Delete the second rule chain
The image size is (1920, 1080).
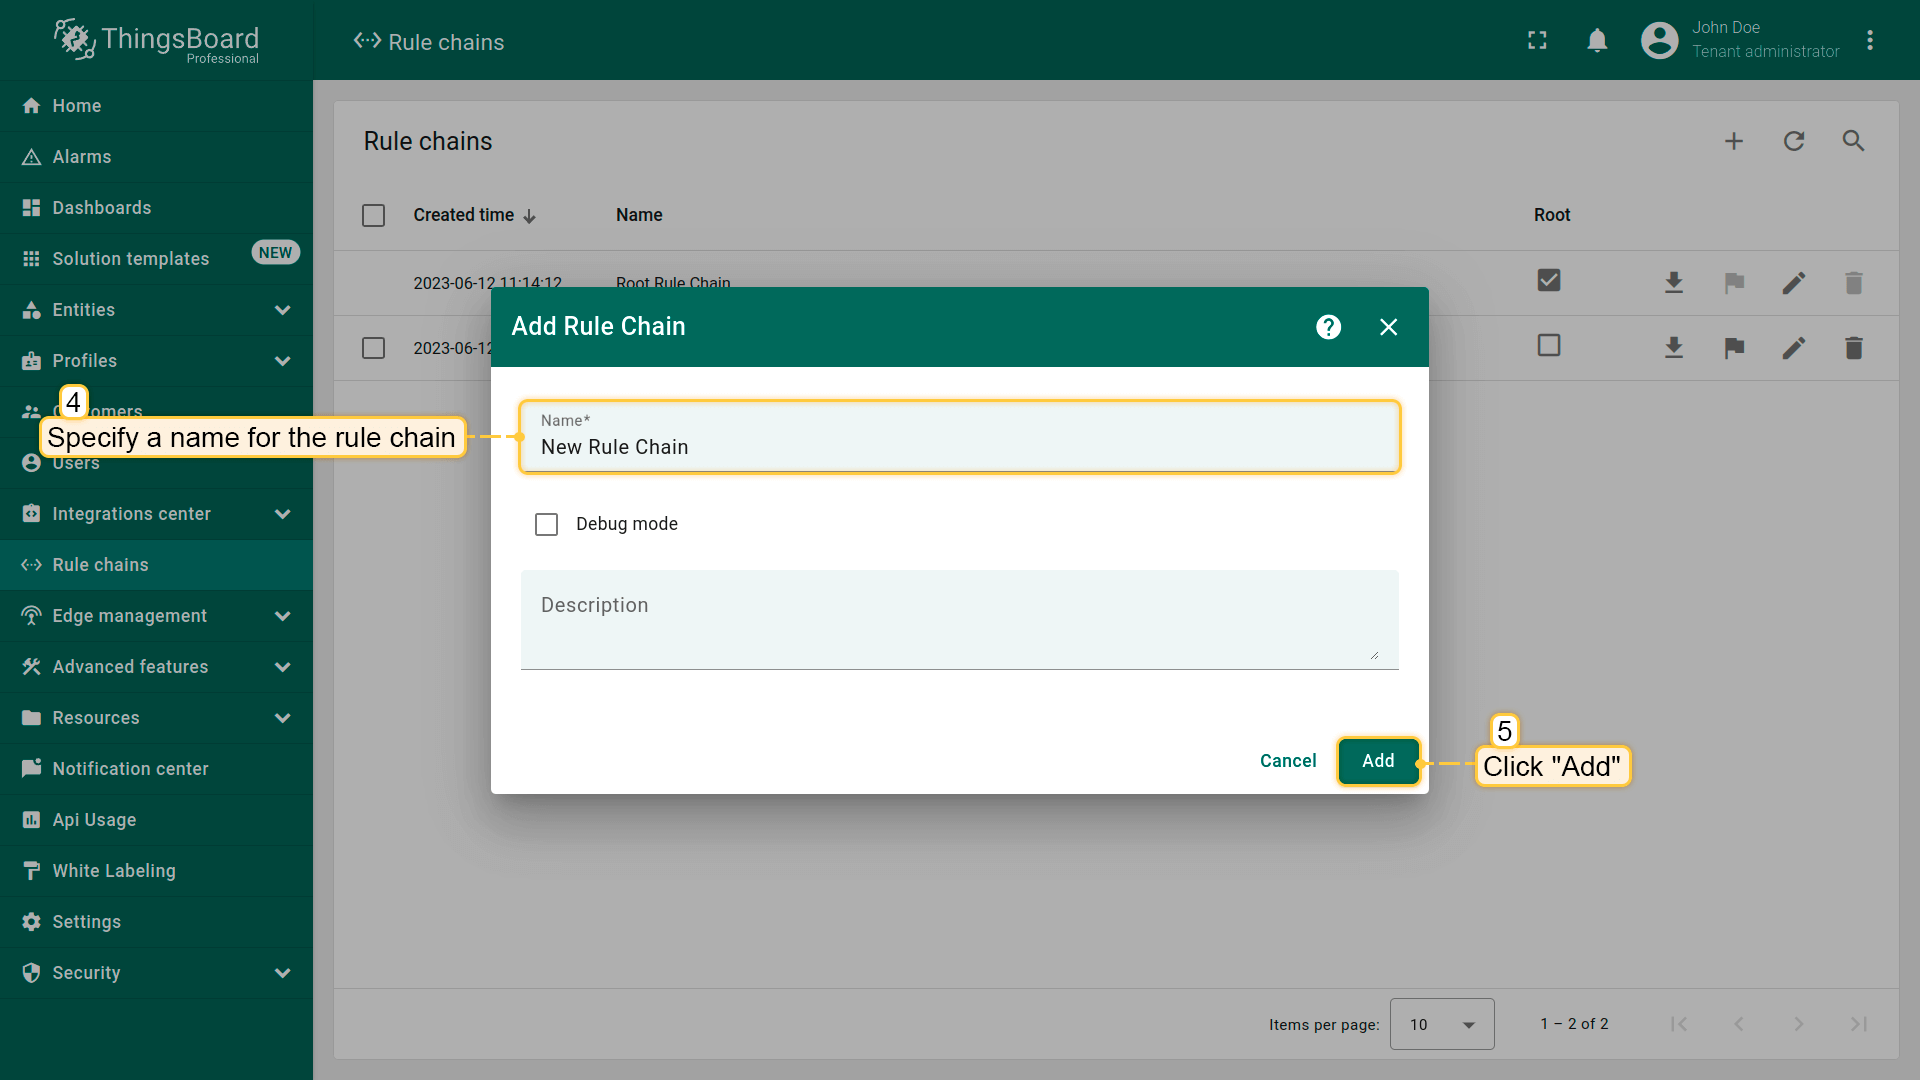point(1853,348)
